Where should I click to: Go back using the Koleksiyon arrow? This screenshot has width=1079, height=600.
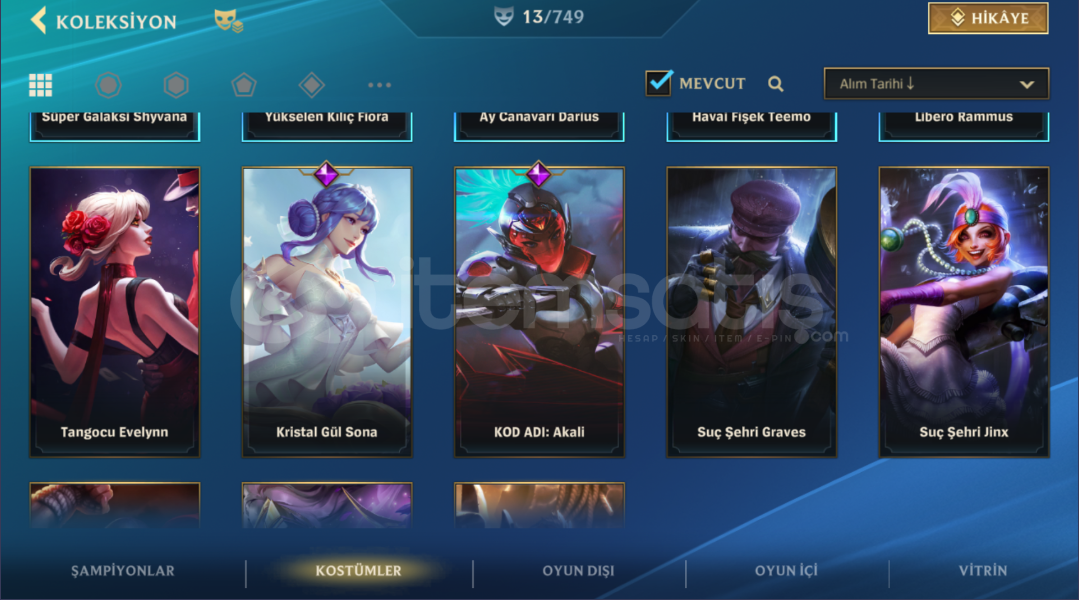coord(39,20)
